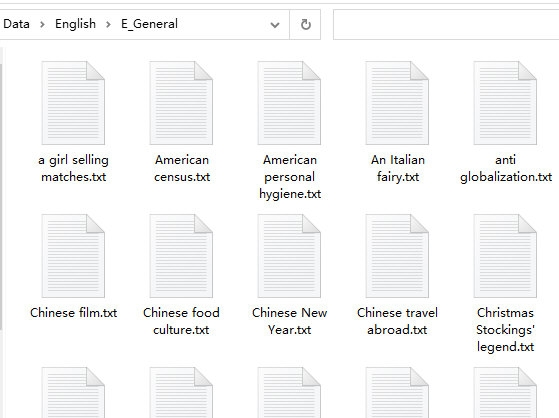This screenshot has height=418, width=559.
Task: Select the 'American census.txt' file icon
Action: [181, 103]
